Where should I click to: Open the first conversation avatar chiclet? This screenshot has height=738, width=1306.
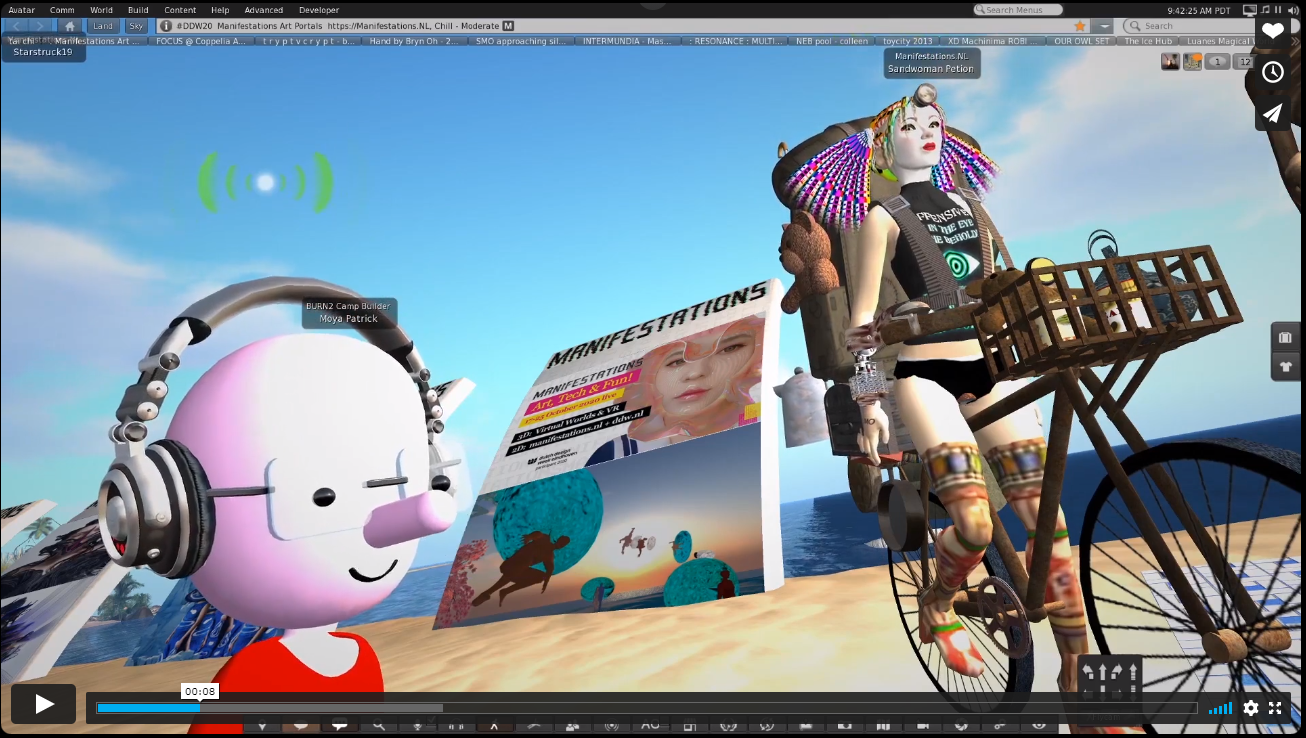1170,62
